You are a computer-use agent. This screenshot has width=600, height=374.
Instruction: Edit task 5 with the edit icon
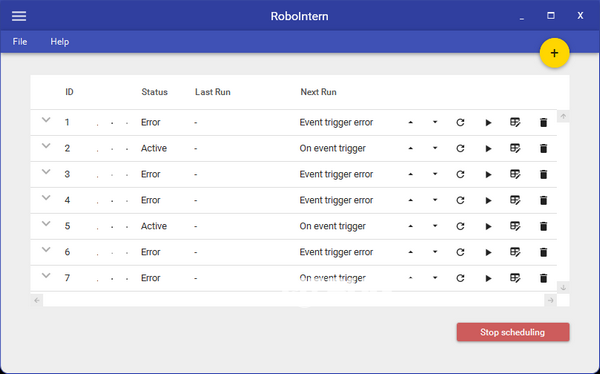click(515, 226)
